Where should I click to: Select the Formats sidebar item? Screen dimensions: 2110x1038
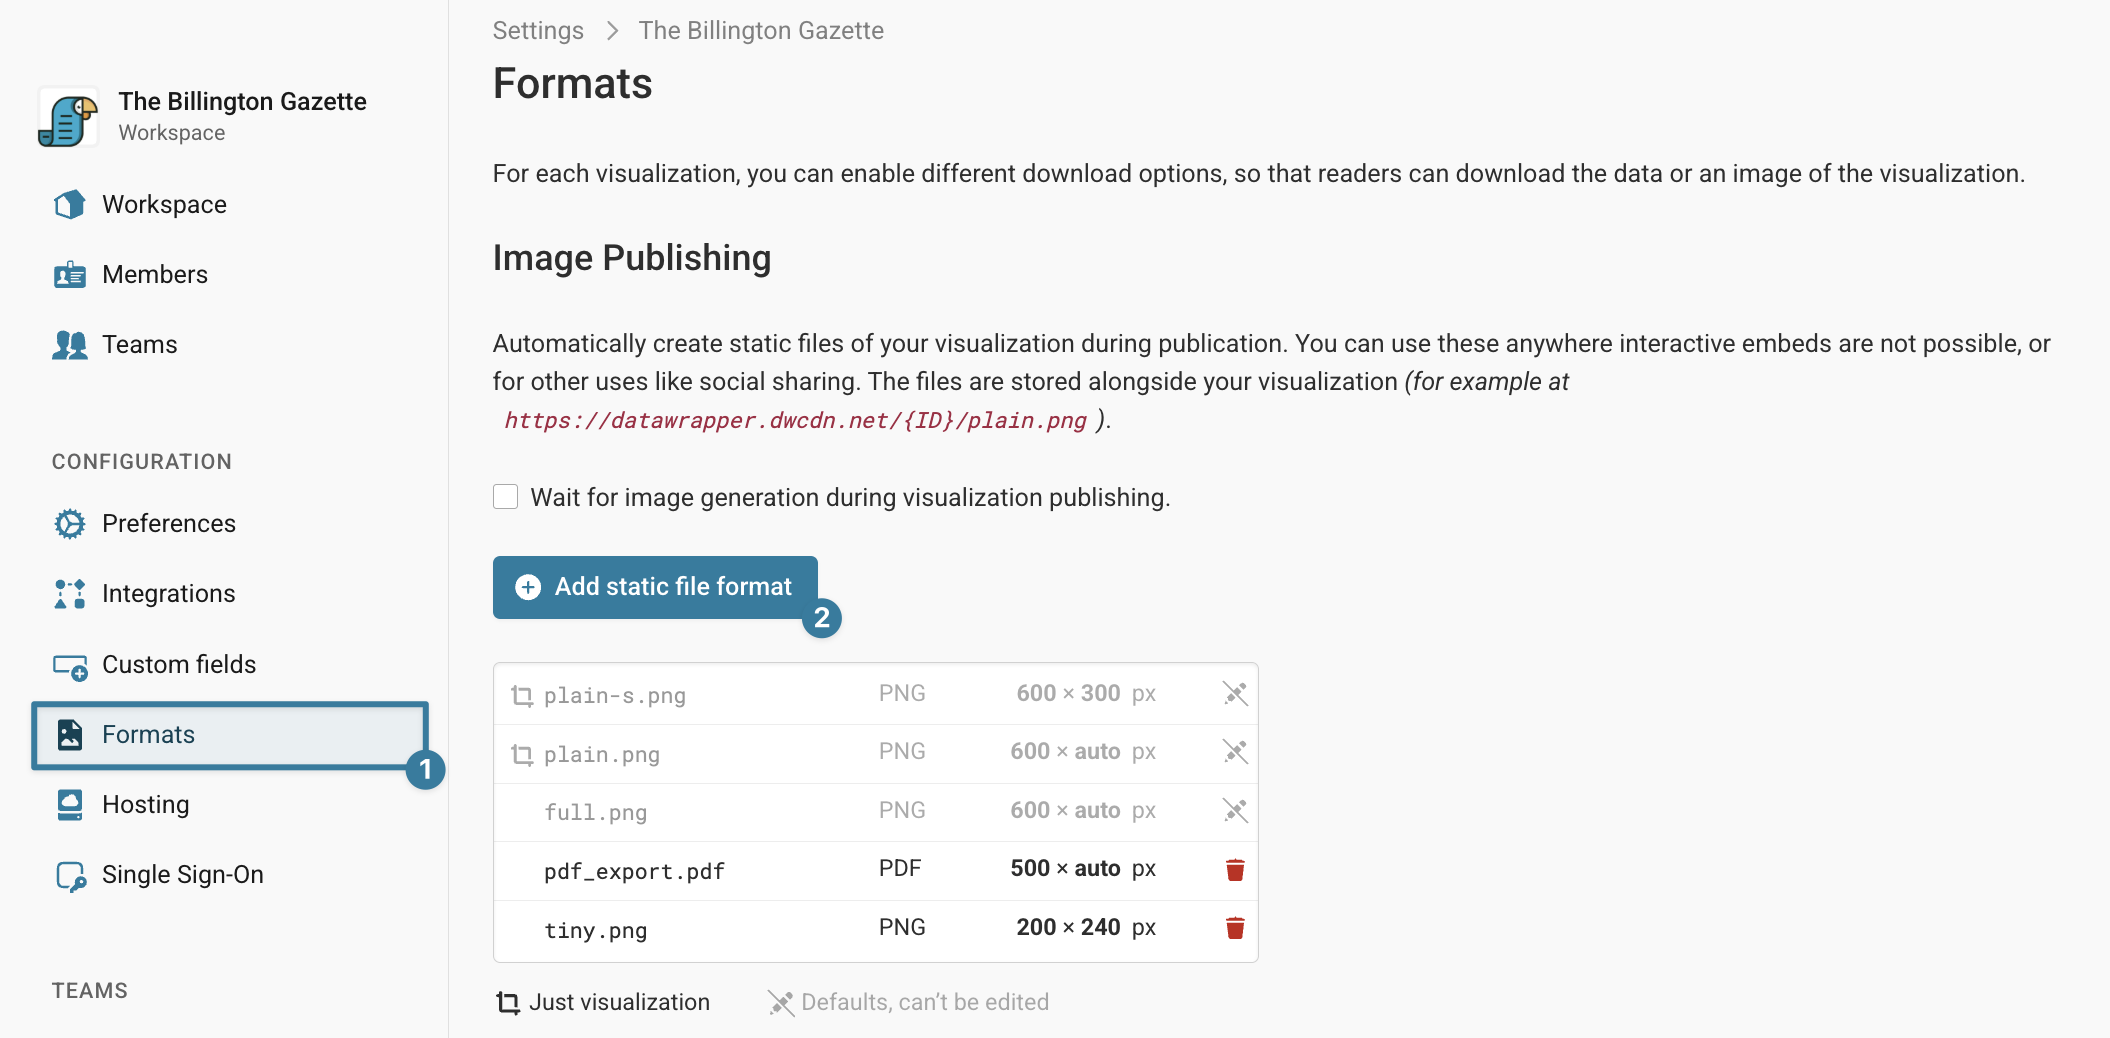(230, 735)
